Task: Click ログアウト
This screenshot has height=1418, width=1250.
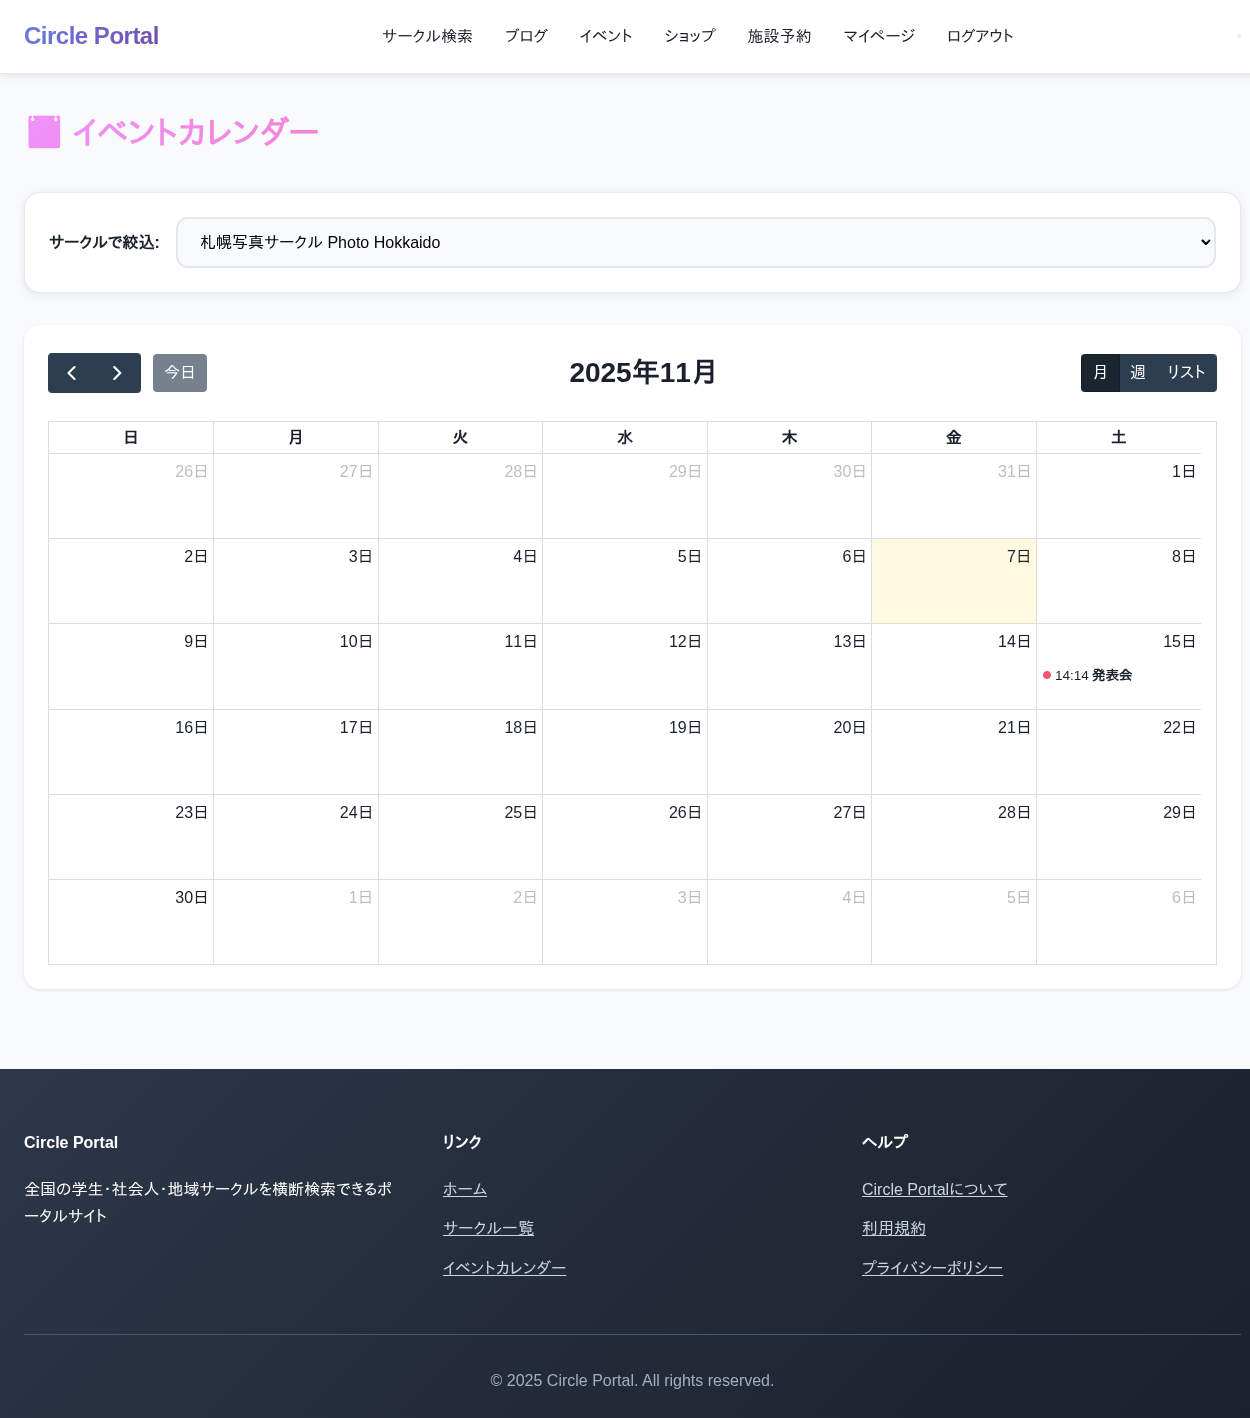Action: pos(980,36)
